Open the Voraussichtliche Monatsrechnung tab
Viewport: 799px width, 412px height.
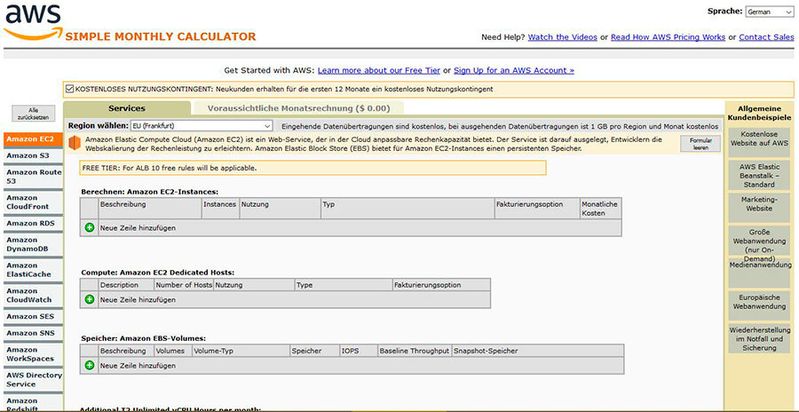pyautogui.click(x=299, y=108)
